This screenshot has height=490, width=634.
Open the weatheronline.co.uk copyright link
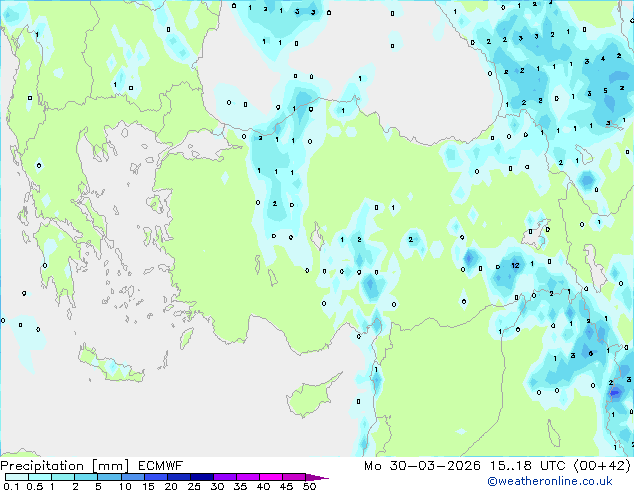click(550, 481)
